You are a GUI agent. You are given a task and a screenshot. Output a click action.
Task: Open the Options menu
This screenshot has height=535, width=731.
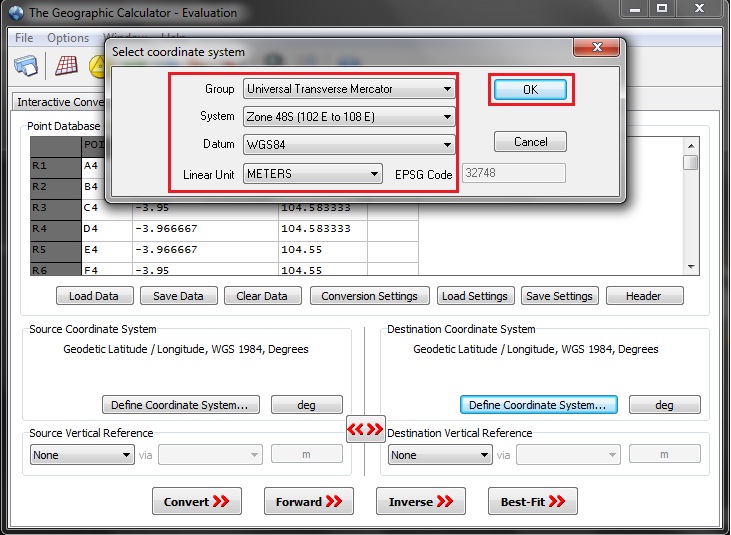[68, 38]
